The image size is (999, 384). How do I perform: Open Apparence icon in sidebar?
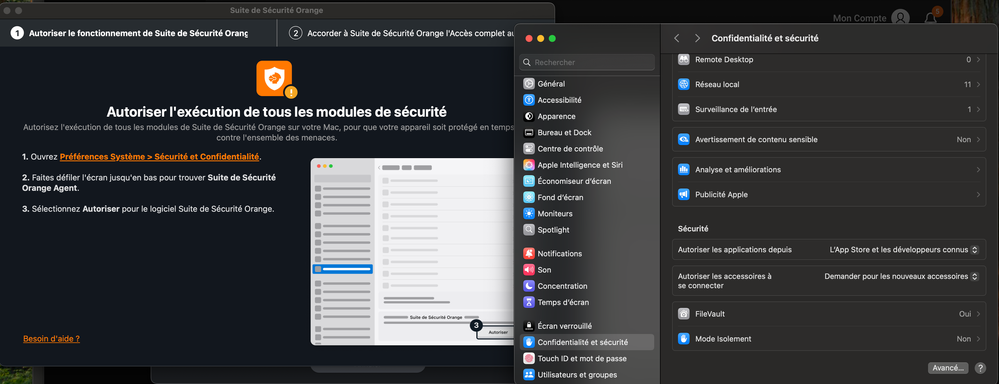528,117
